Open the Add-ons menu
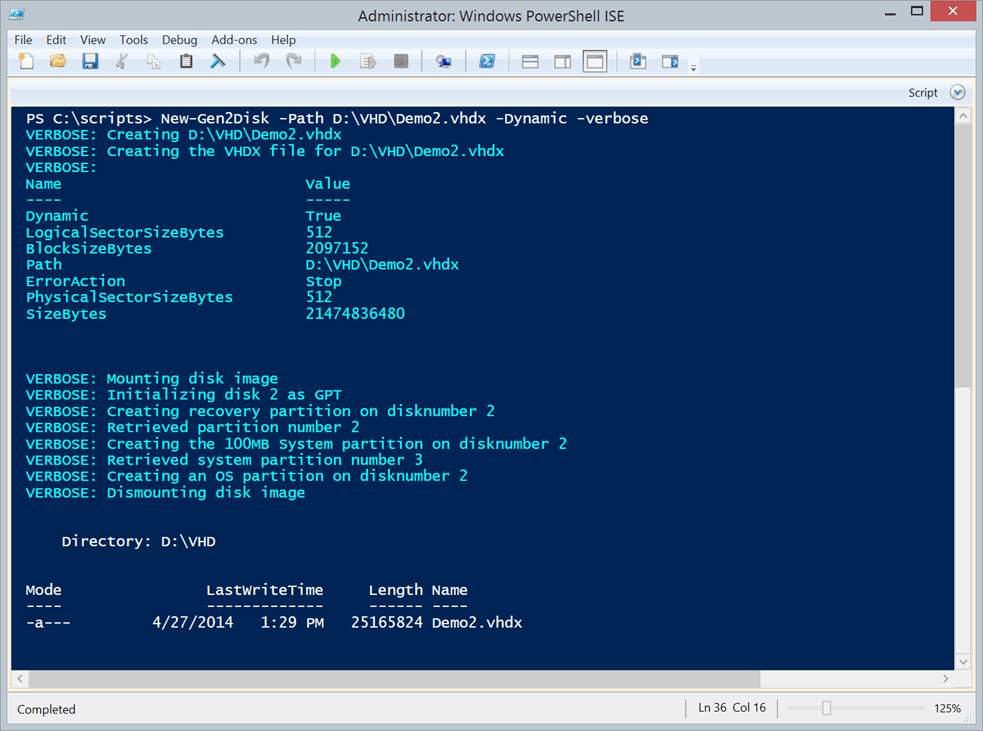This screenshot has width=983, height=731. 234,39
